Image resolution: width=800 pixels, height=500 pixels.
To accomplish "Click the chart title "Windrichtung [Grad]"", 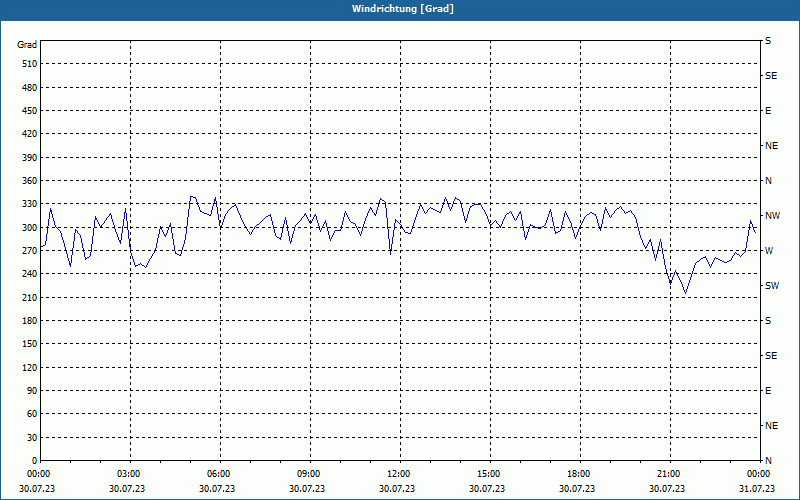I will tap(403, 9).
